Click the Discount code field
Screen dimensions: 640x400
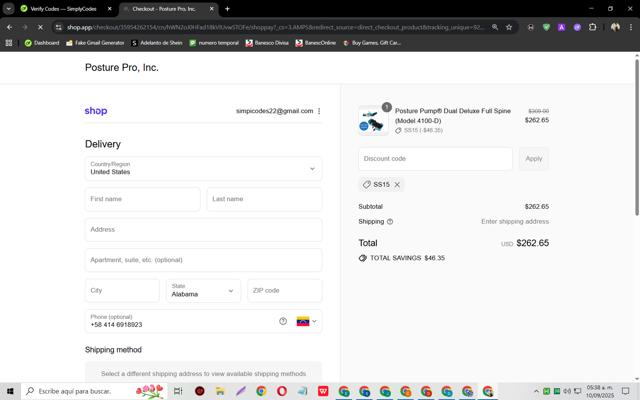pos(435,159)
